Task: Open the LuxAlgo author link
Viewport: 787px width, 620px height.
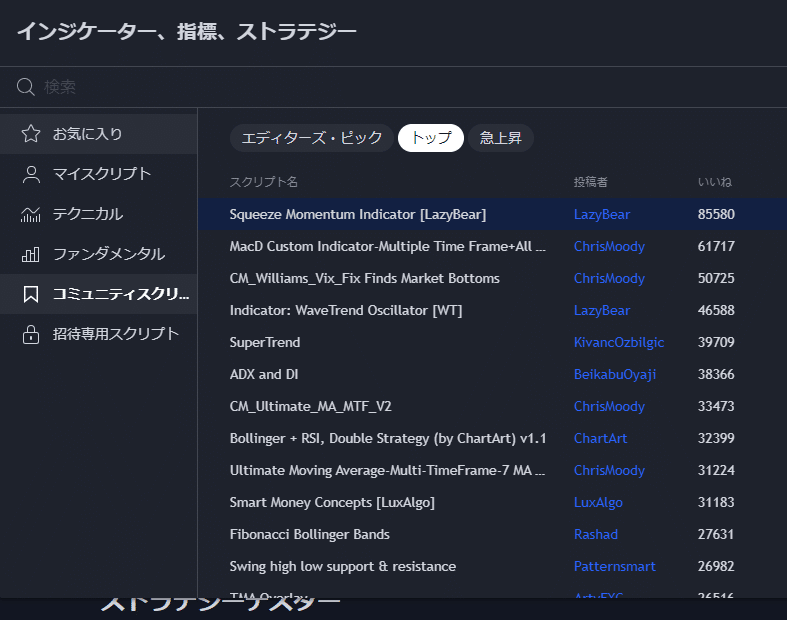Action: click(x=598, y=503)
